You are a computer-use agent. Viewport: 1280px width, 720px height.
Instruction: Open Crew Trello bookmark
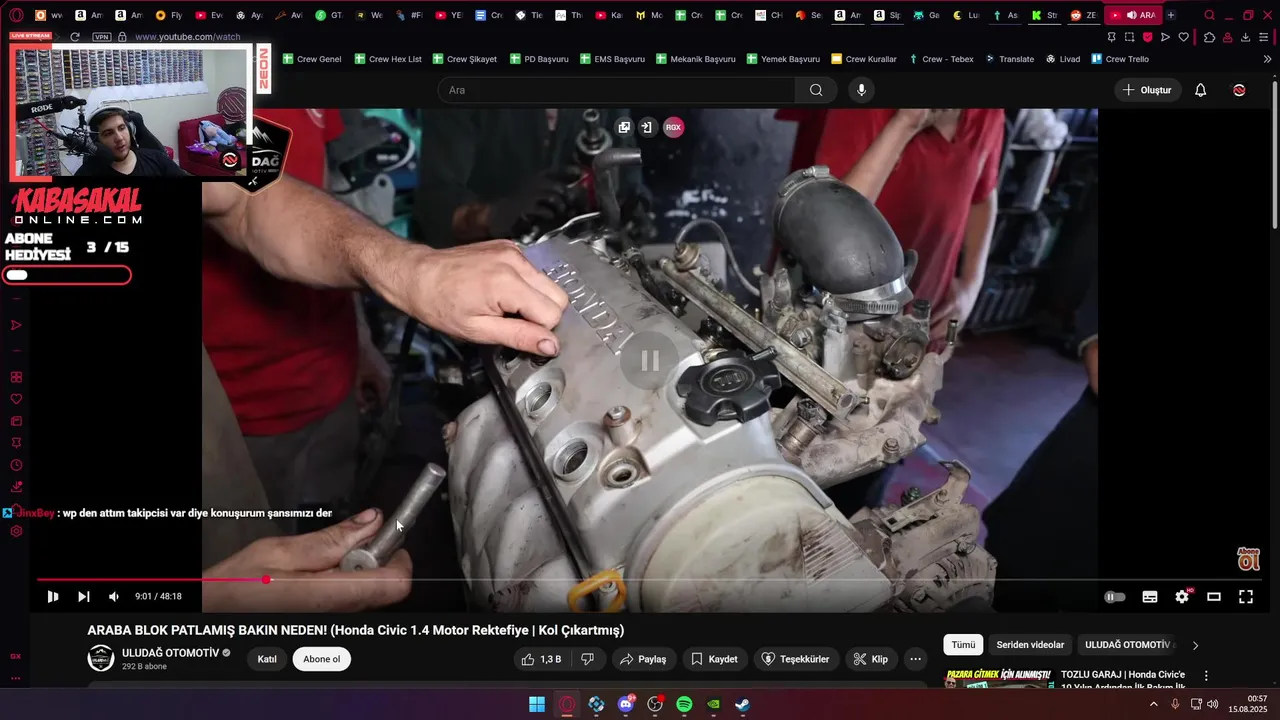(1120, 59)
